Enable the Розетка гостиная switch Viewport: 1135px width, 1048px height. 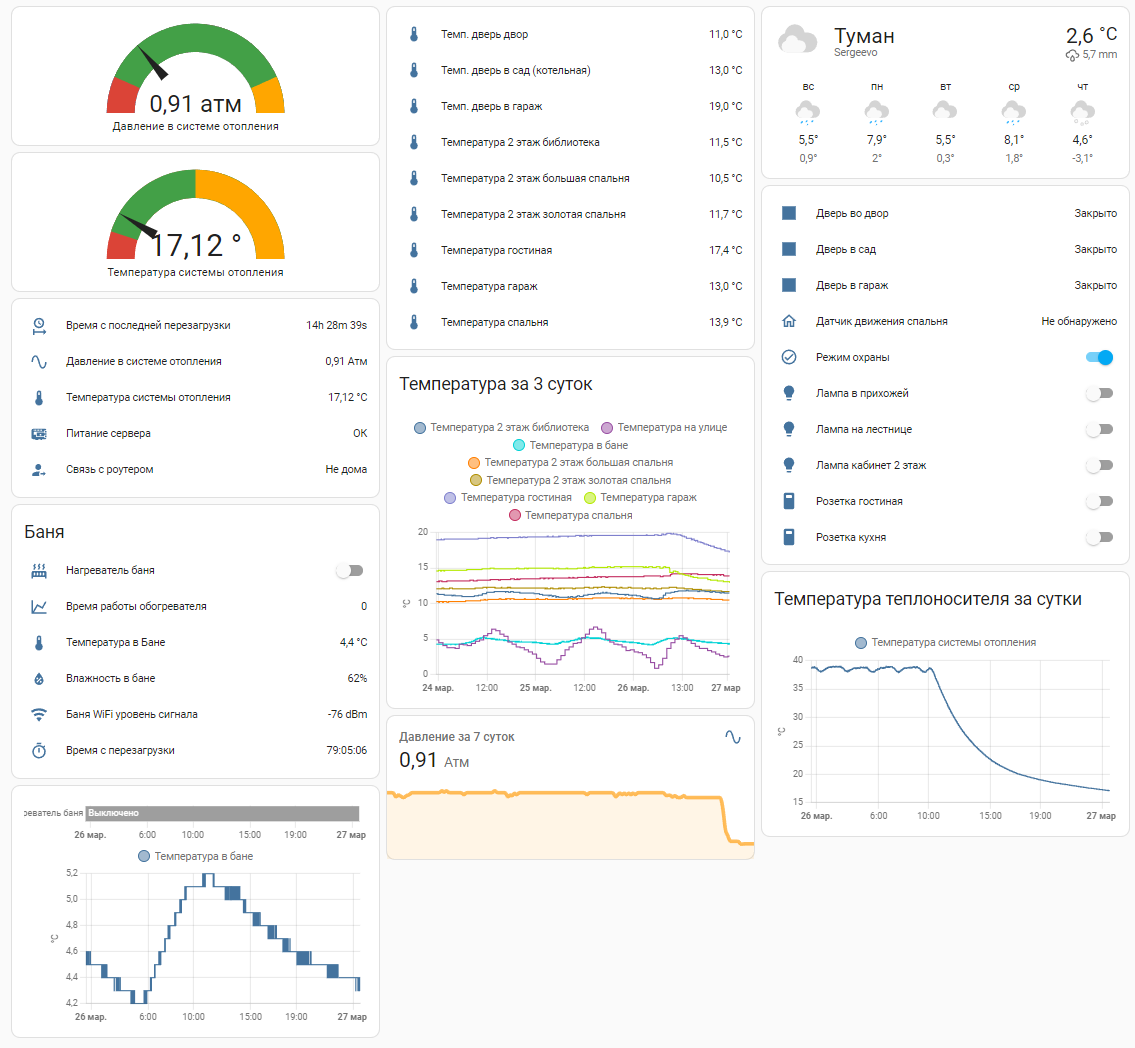1100,501
